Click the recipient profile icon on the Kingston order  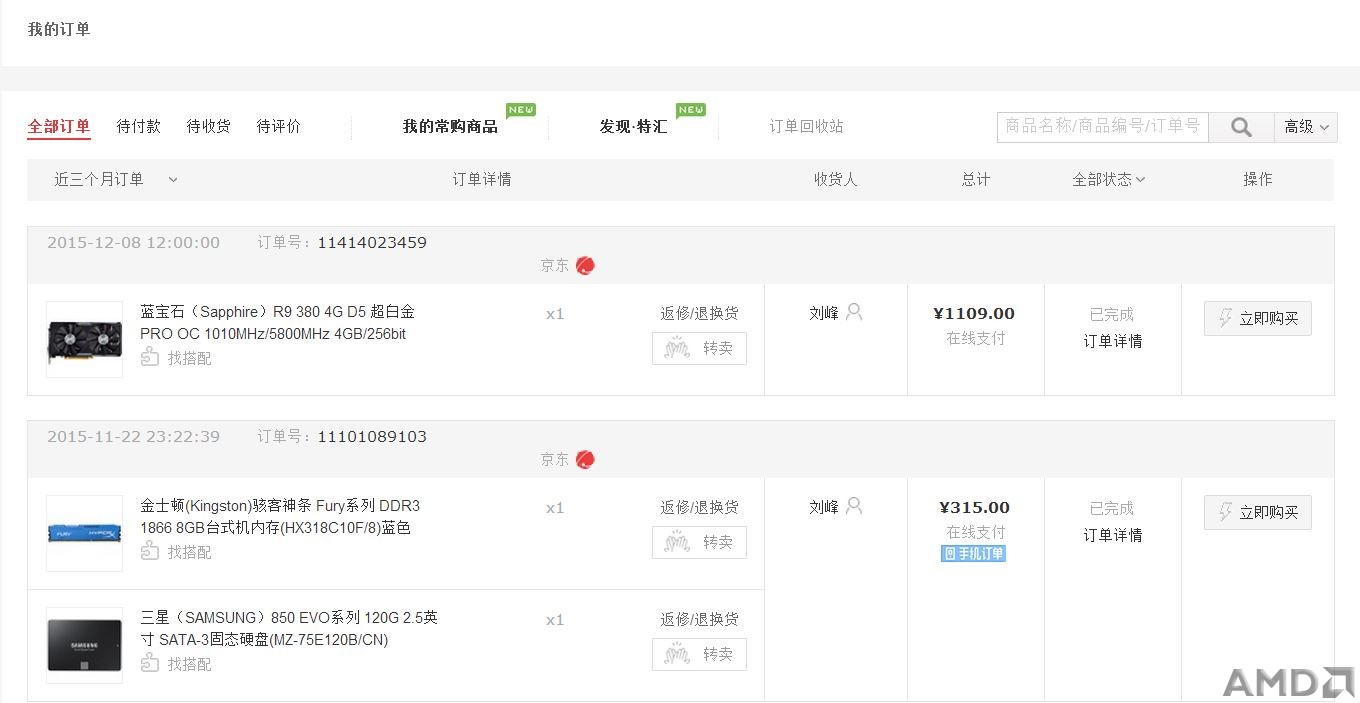[854, 506]
